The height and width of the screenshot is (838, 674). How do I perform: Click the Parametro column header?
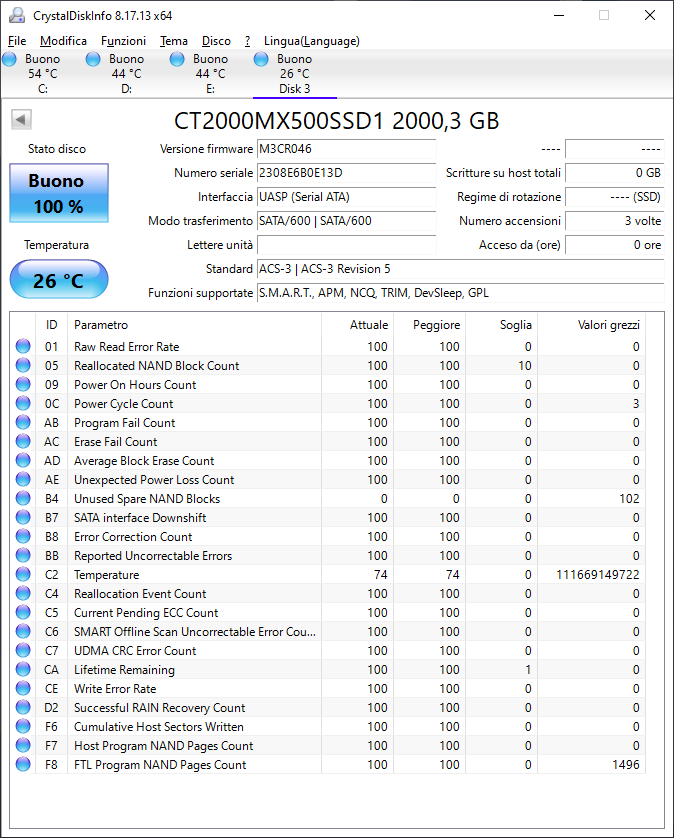point(195,325)
